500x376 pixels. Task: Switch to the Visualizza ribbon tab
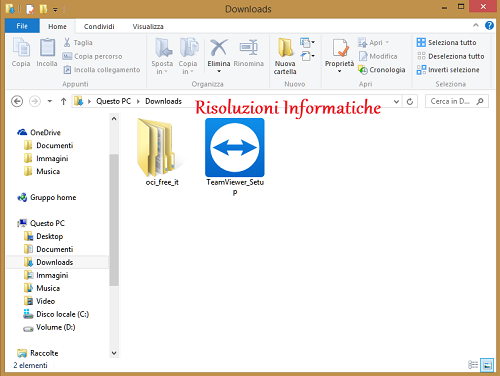[148, 26]
